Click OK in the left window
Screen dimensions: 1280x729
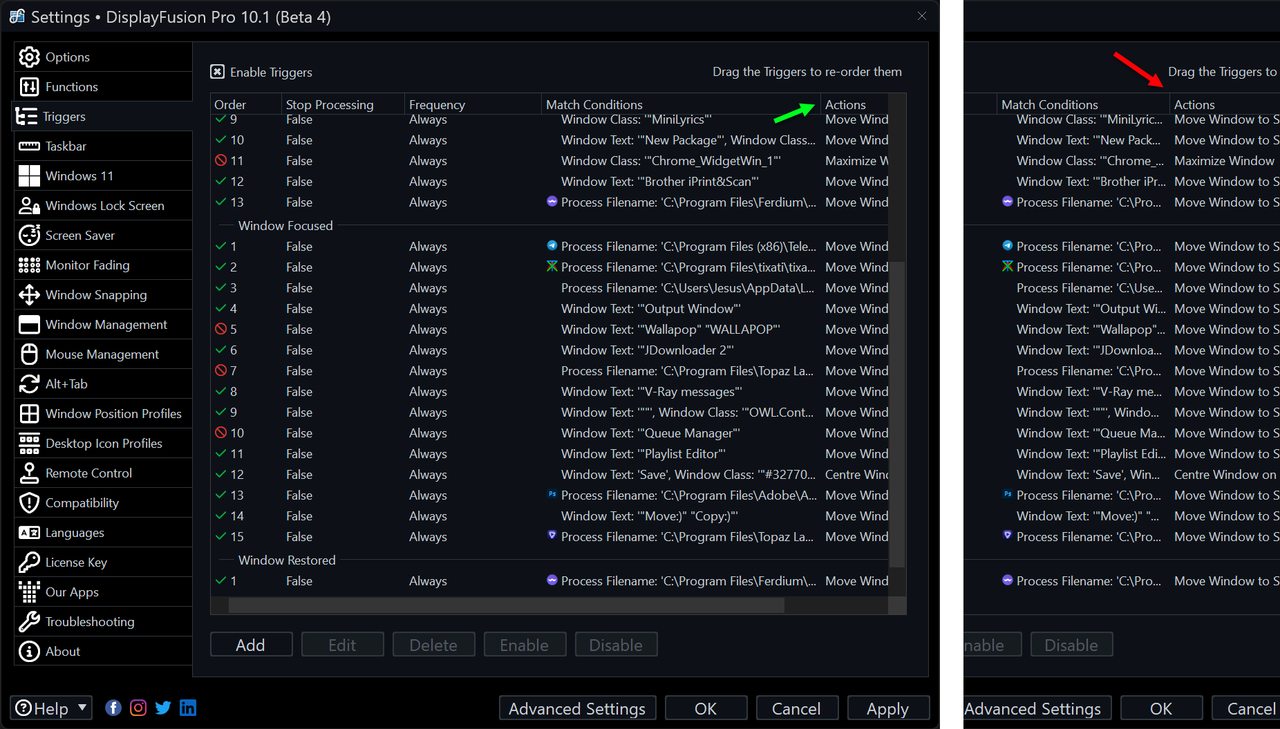coord(706,708)
